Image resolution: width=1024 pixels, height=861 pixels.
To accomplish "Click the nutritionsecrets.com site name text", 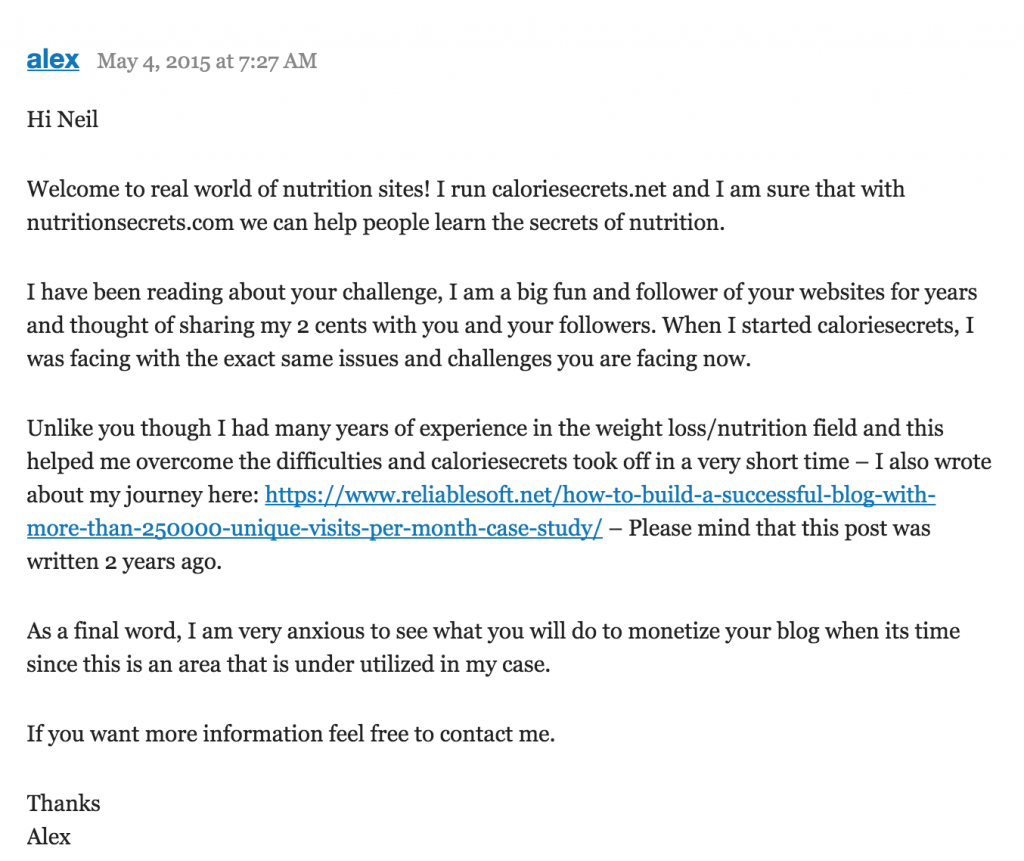I will 130,222.
